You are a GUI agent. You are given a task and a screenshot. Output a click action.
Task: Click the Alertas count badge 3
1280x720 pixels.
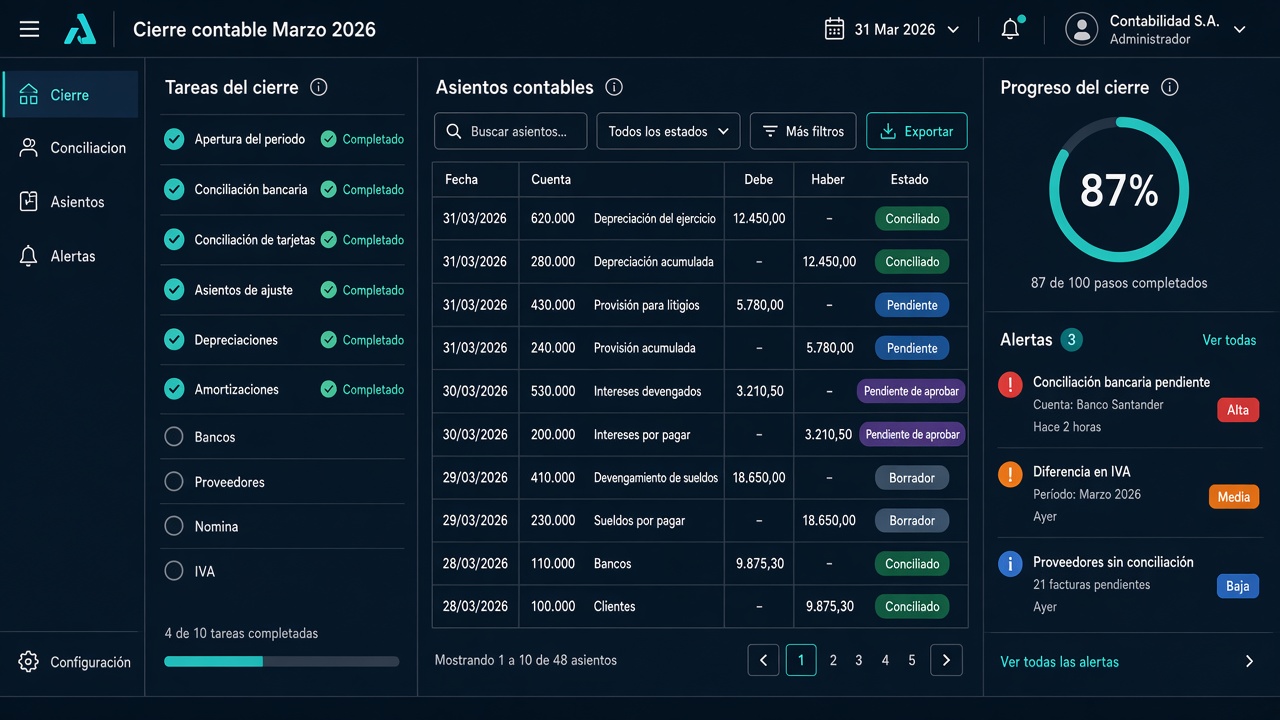(1071, 340)
